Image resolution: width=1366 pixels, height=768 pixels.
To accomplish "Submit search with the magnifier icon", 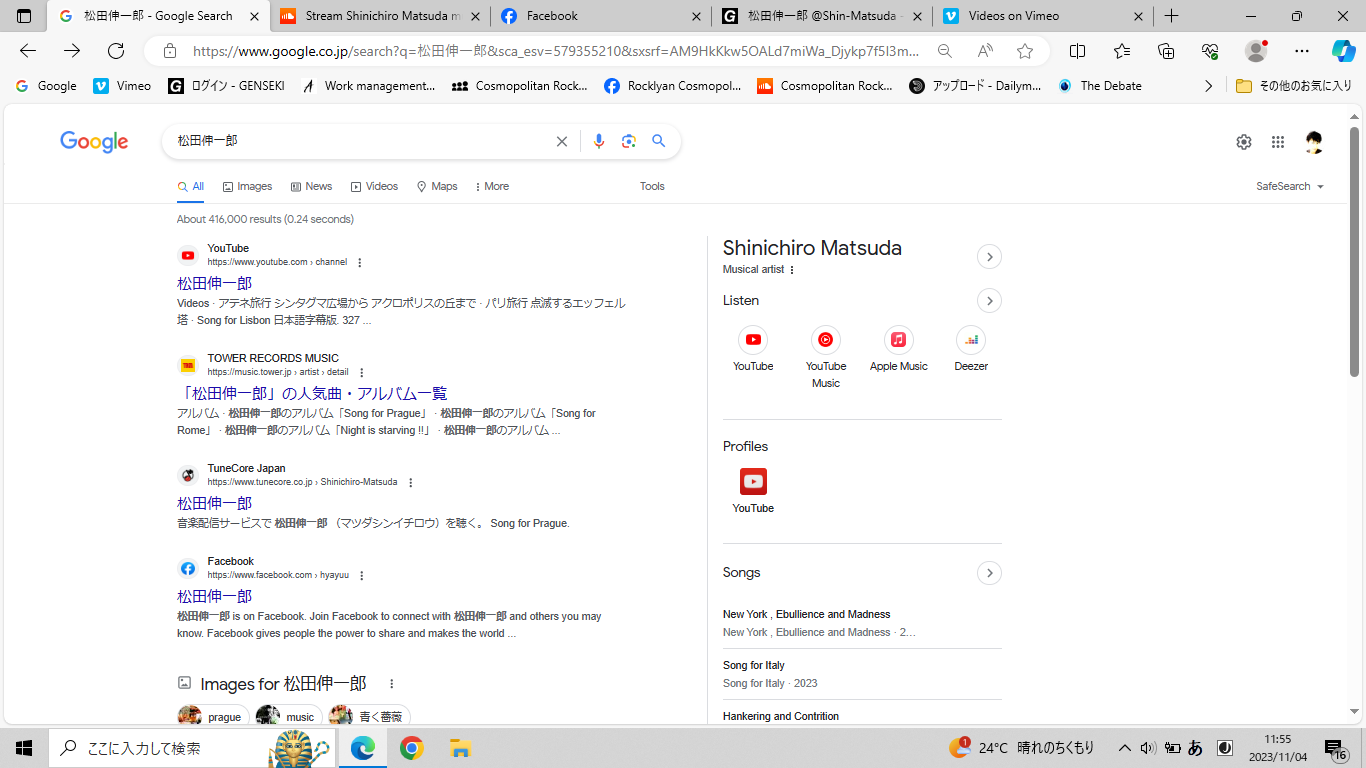I will click(659, 142).
